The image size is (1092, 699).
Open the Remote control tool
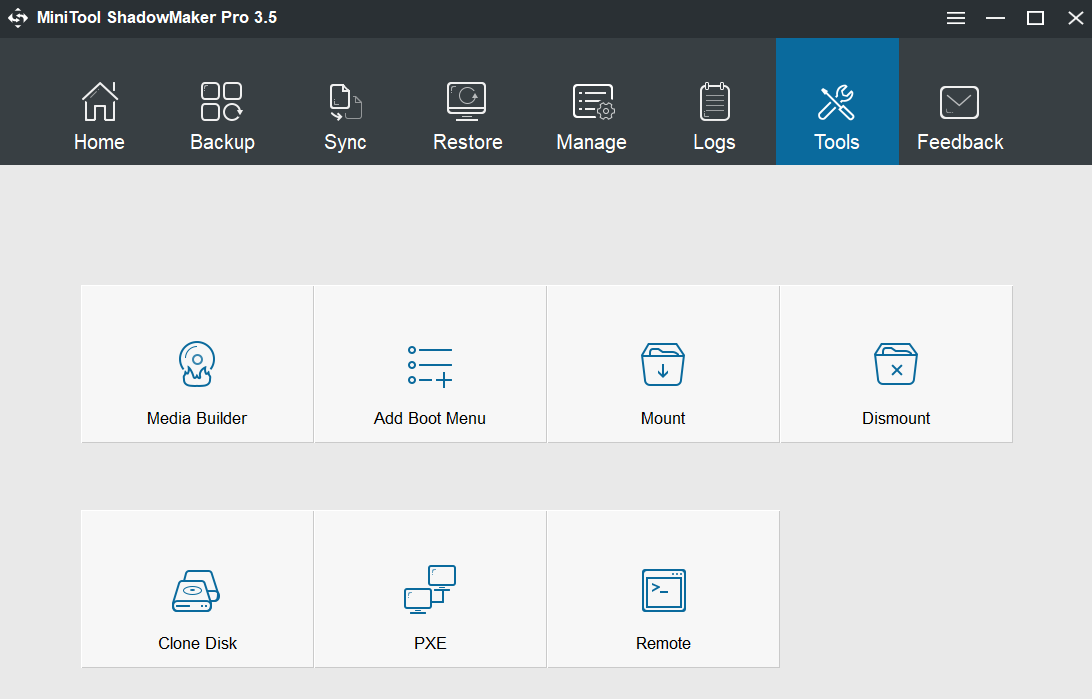pyautogui.click(x=663, y=589)
